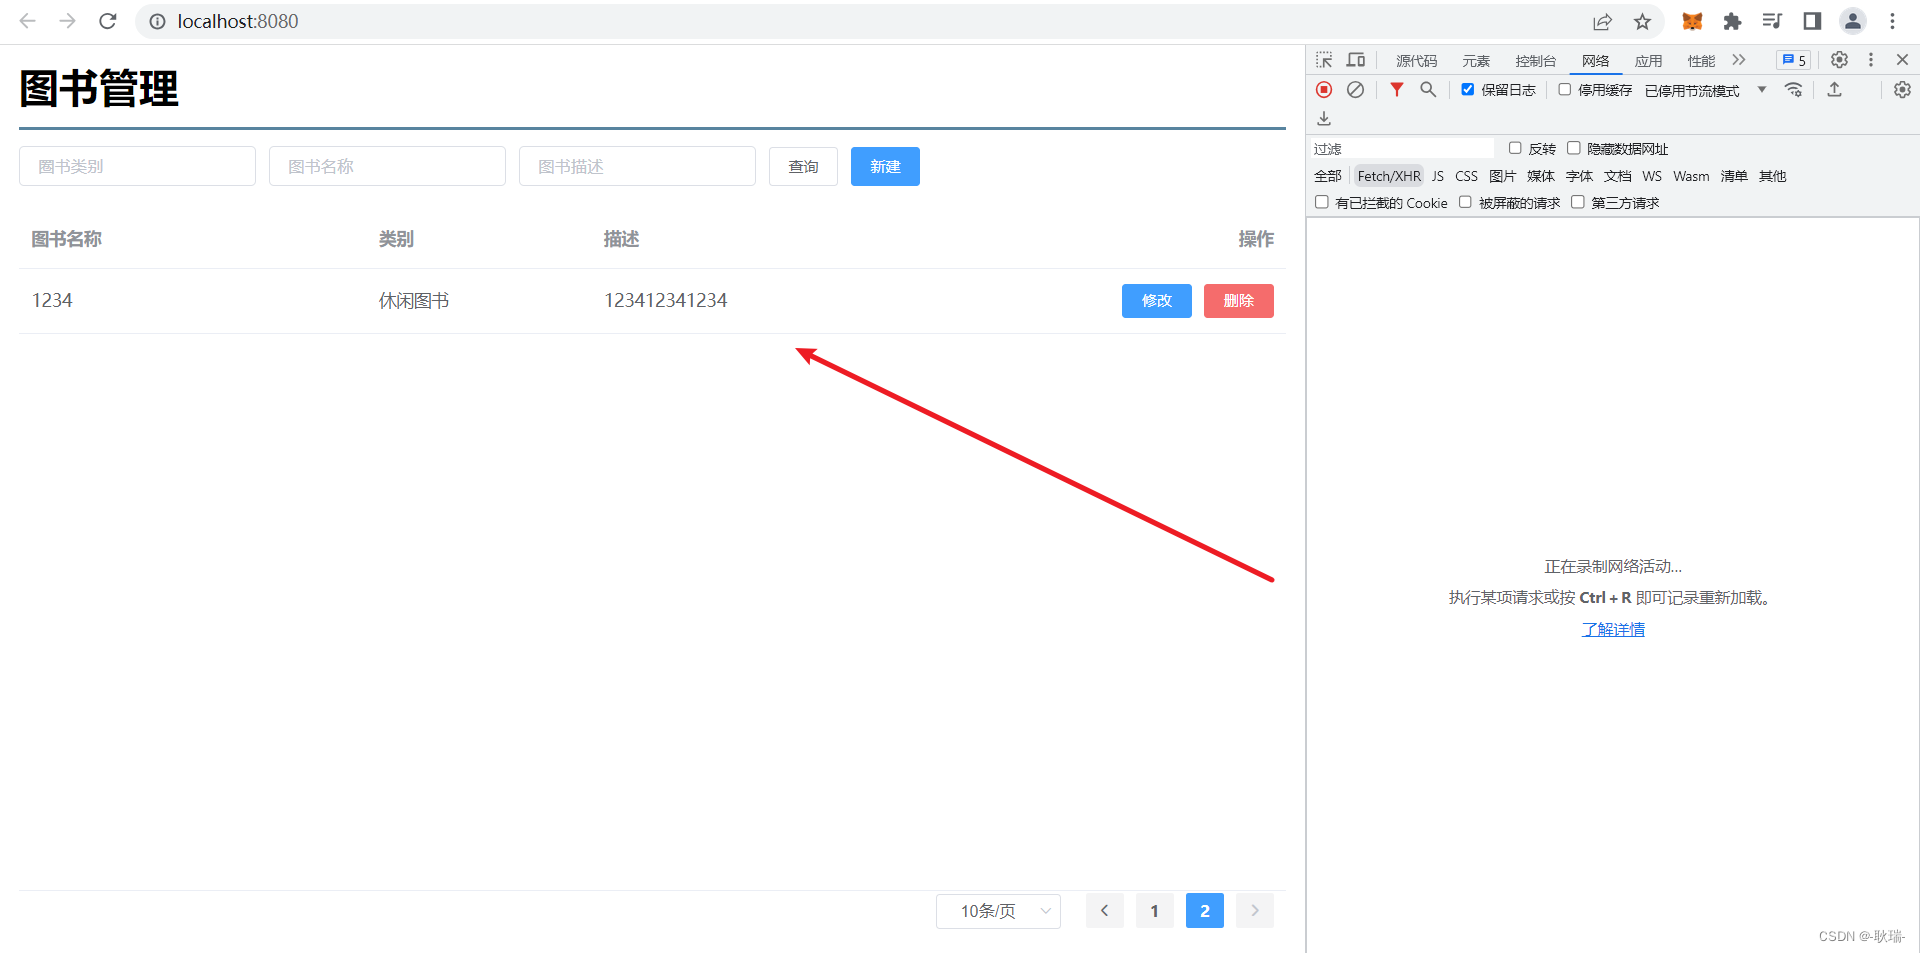Open the media control playlist icon
1920x953 pixels.
(1772, 21)
